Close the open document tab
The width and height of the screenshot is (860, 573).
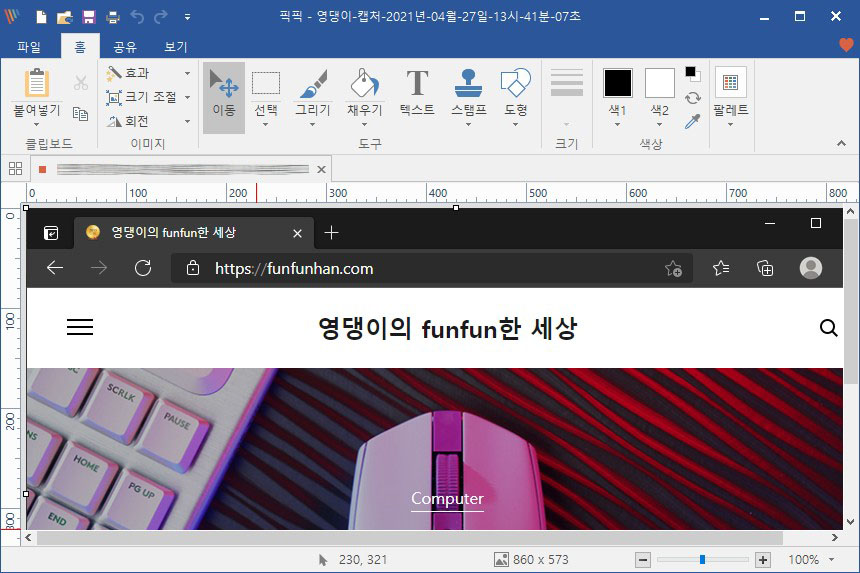click(x=321, y=169)
